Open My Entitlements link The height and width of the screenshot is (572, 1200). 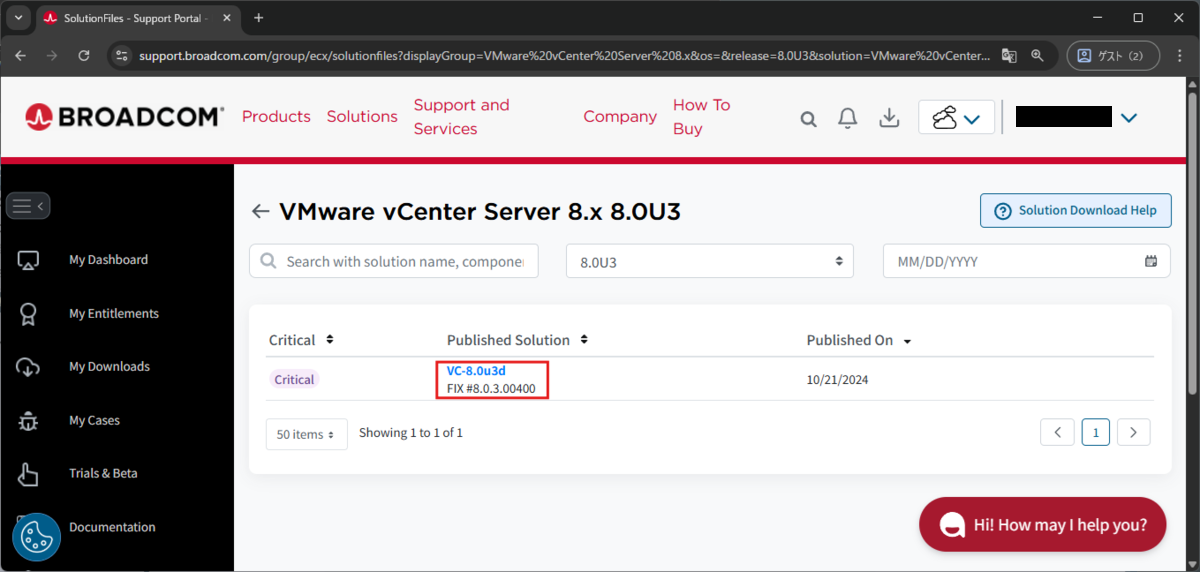tap(114, 313)
